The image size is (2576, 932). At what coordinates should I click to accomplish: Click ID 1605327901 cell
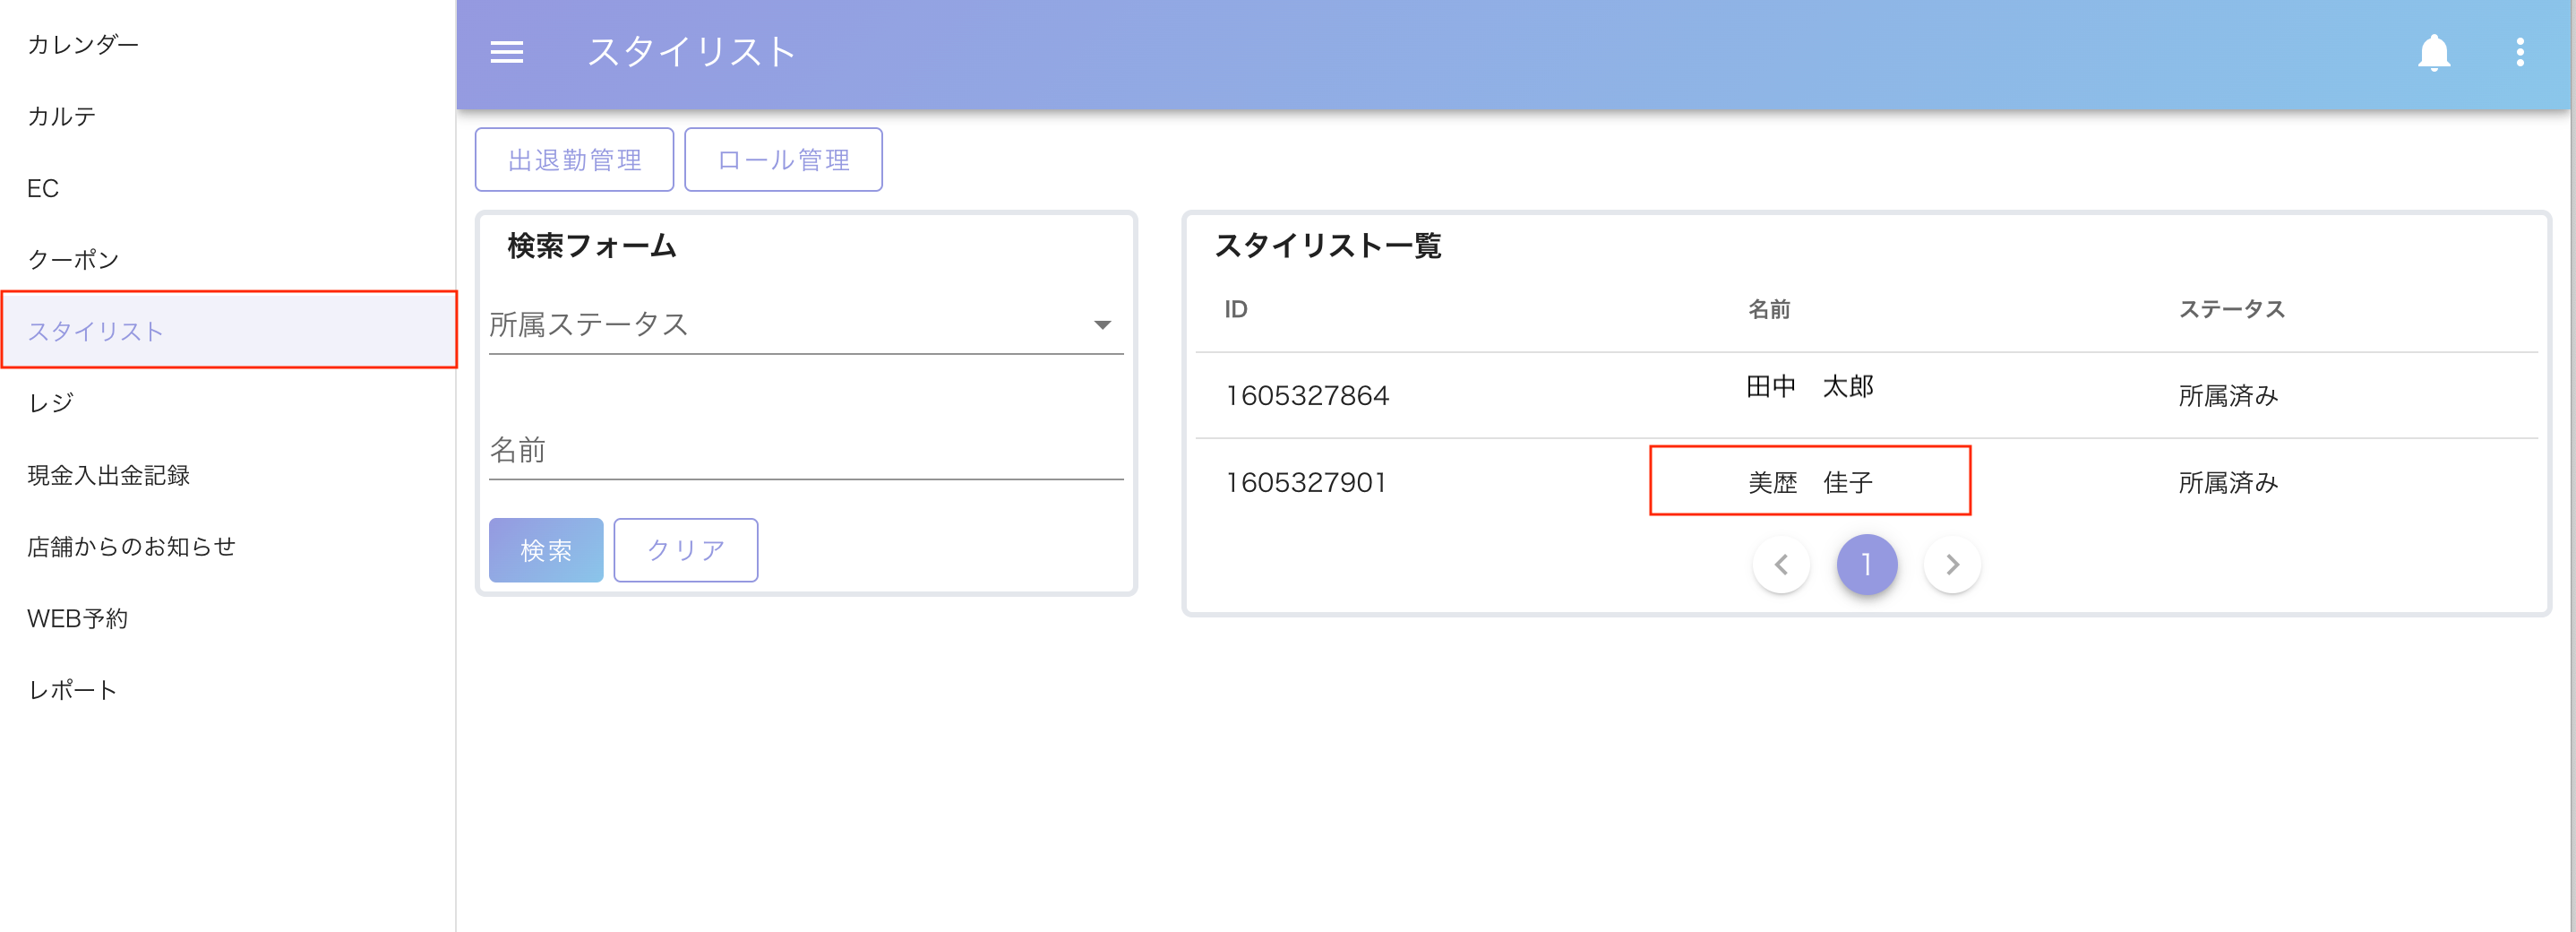[x=1305, y=483]
